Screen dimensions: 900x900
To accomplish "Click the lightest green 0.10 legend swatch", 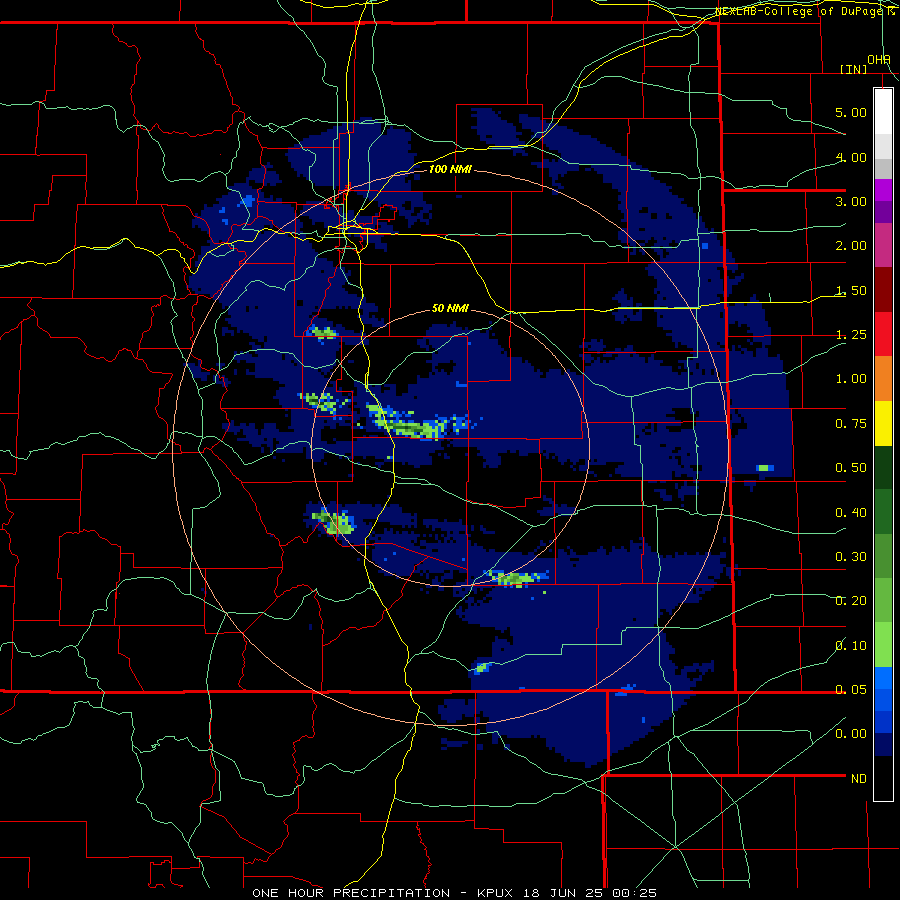I will click(883, 645).
